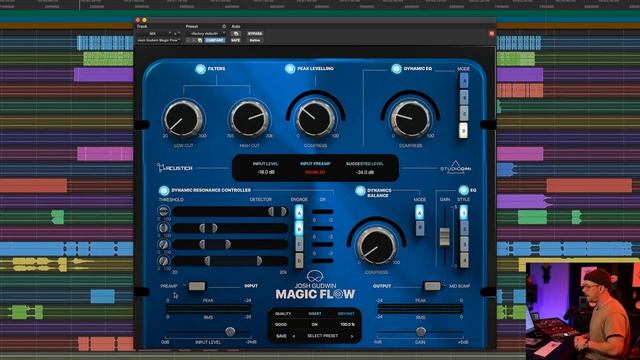Click second band threshold mini knob
Screen dimensions: 640x360
tap(163, 228)
